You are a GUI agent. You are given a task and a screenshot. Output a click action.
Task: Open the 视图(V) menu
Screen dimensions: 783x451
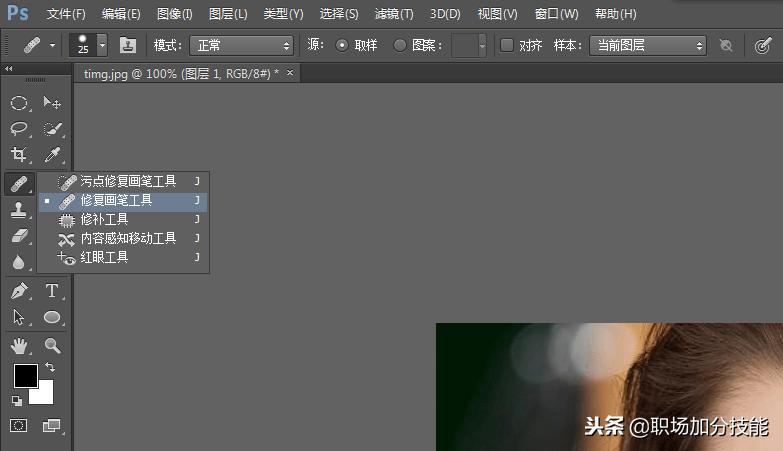497,13
